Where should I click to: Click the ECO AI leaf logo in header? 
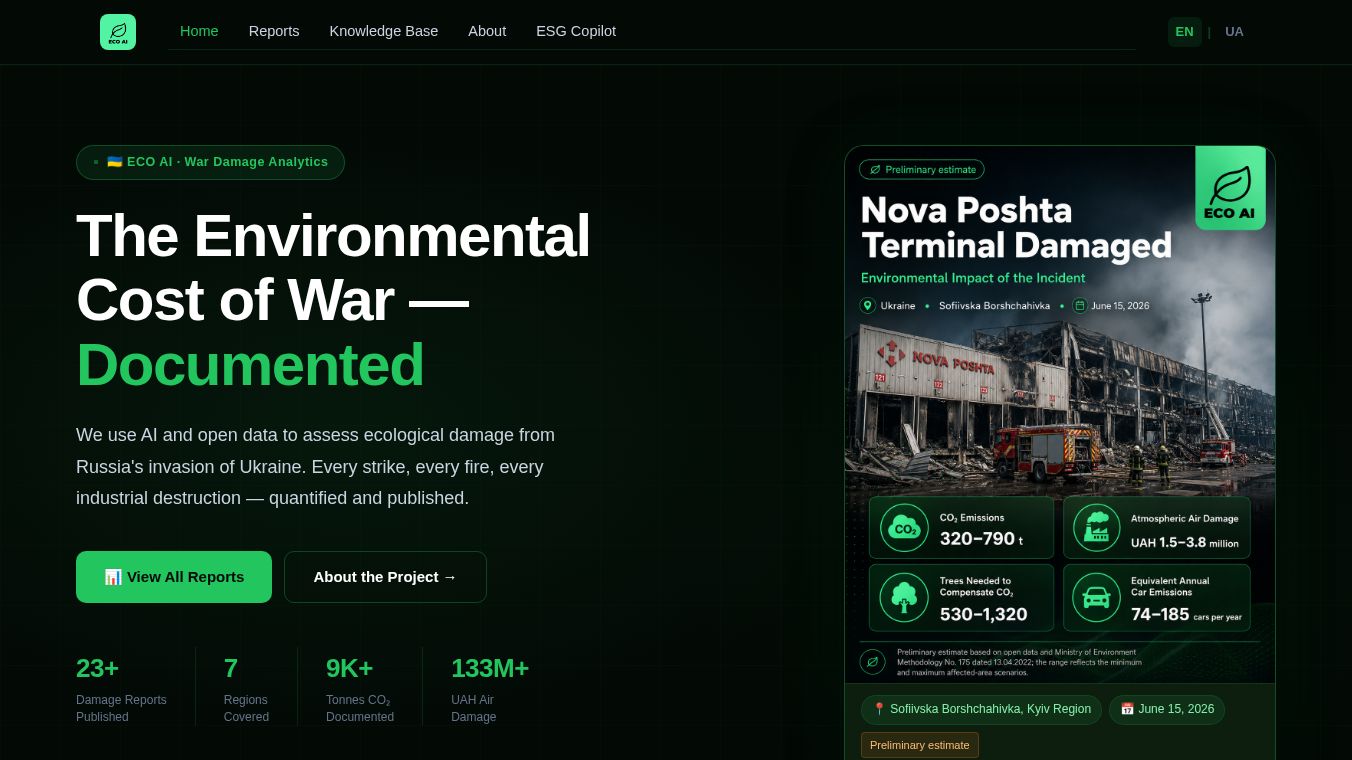(x=118, y=32)
